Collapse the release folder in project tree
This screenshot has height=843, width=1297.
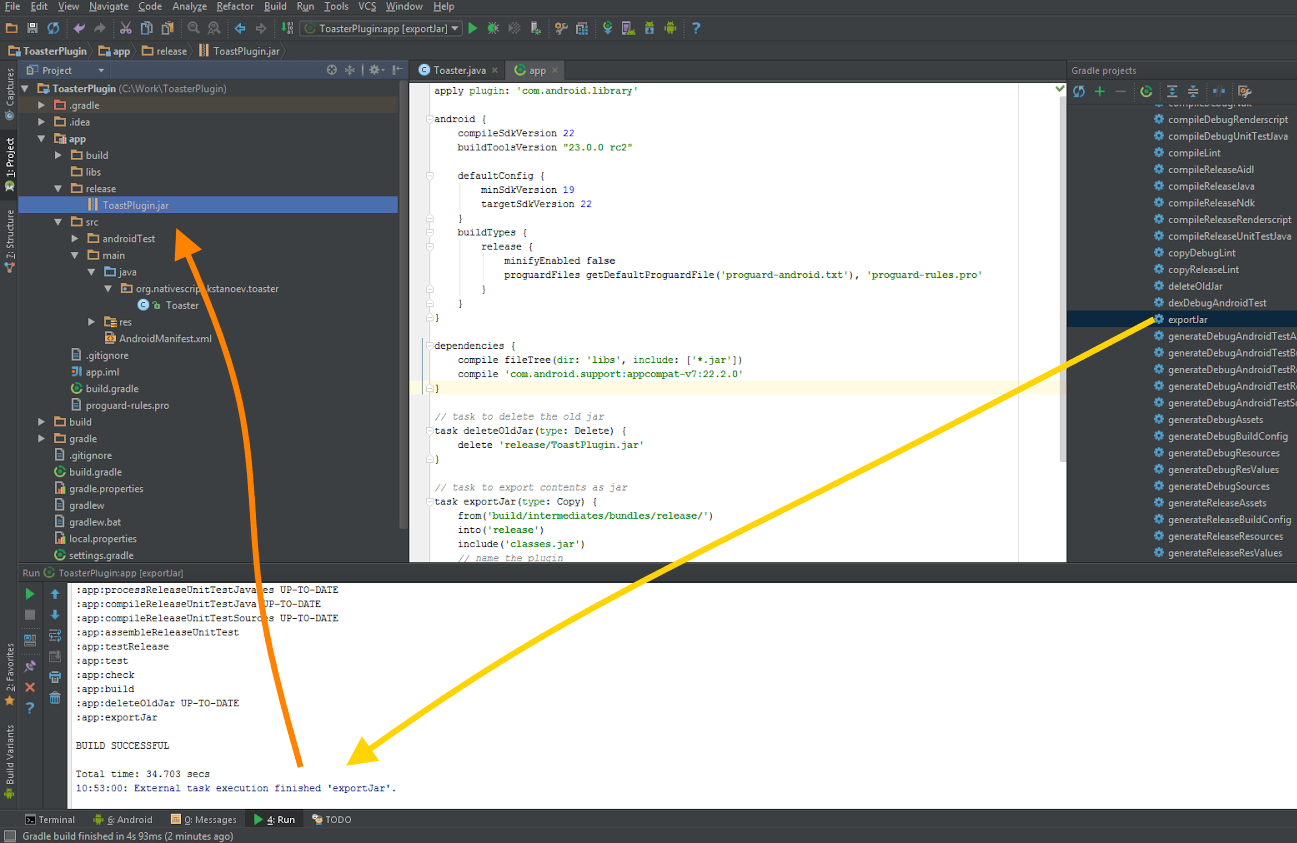(60, 188)
